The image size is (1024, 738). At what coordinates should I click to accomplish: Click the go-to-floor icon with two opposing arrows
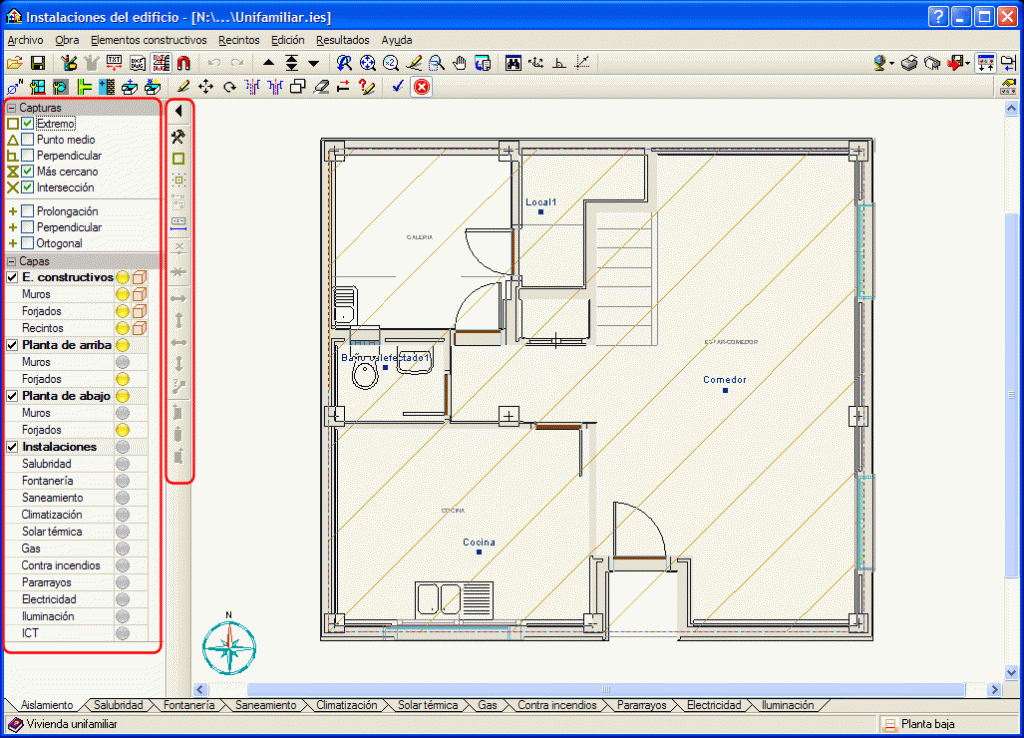click(x=292, y=63)
